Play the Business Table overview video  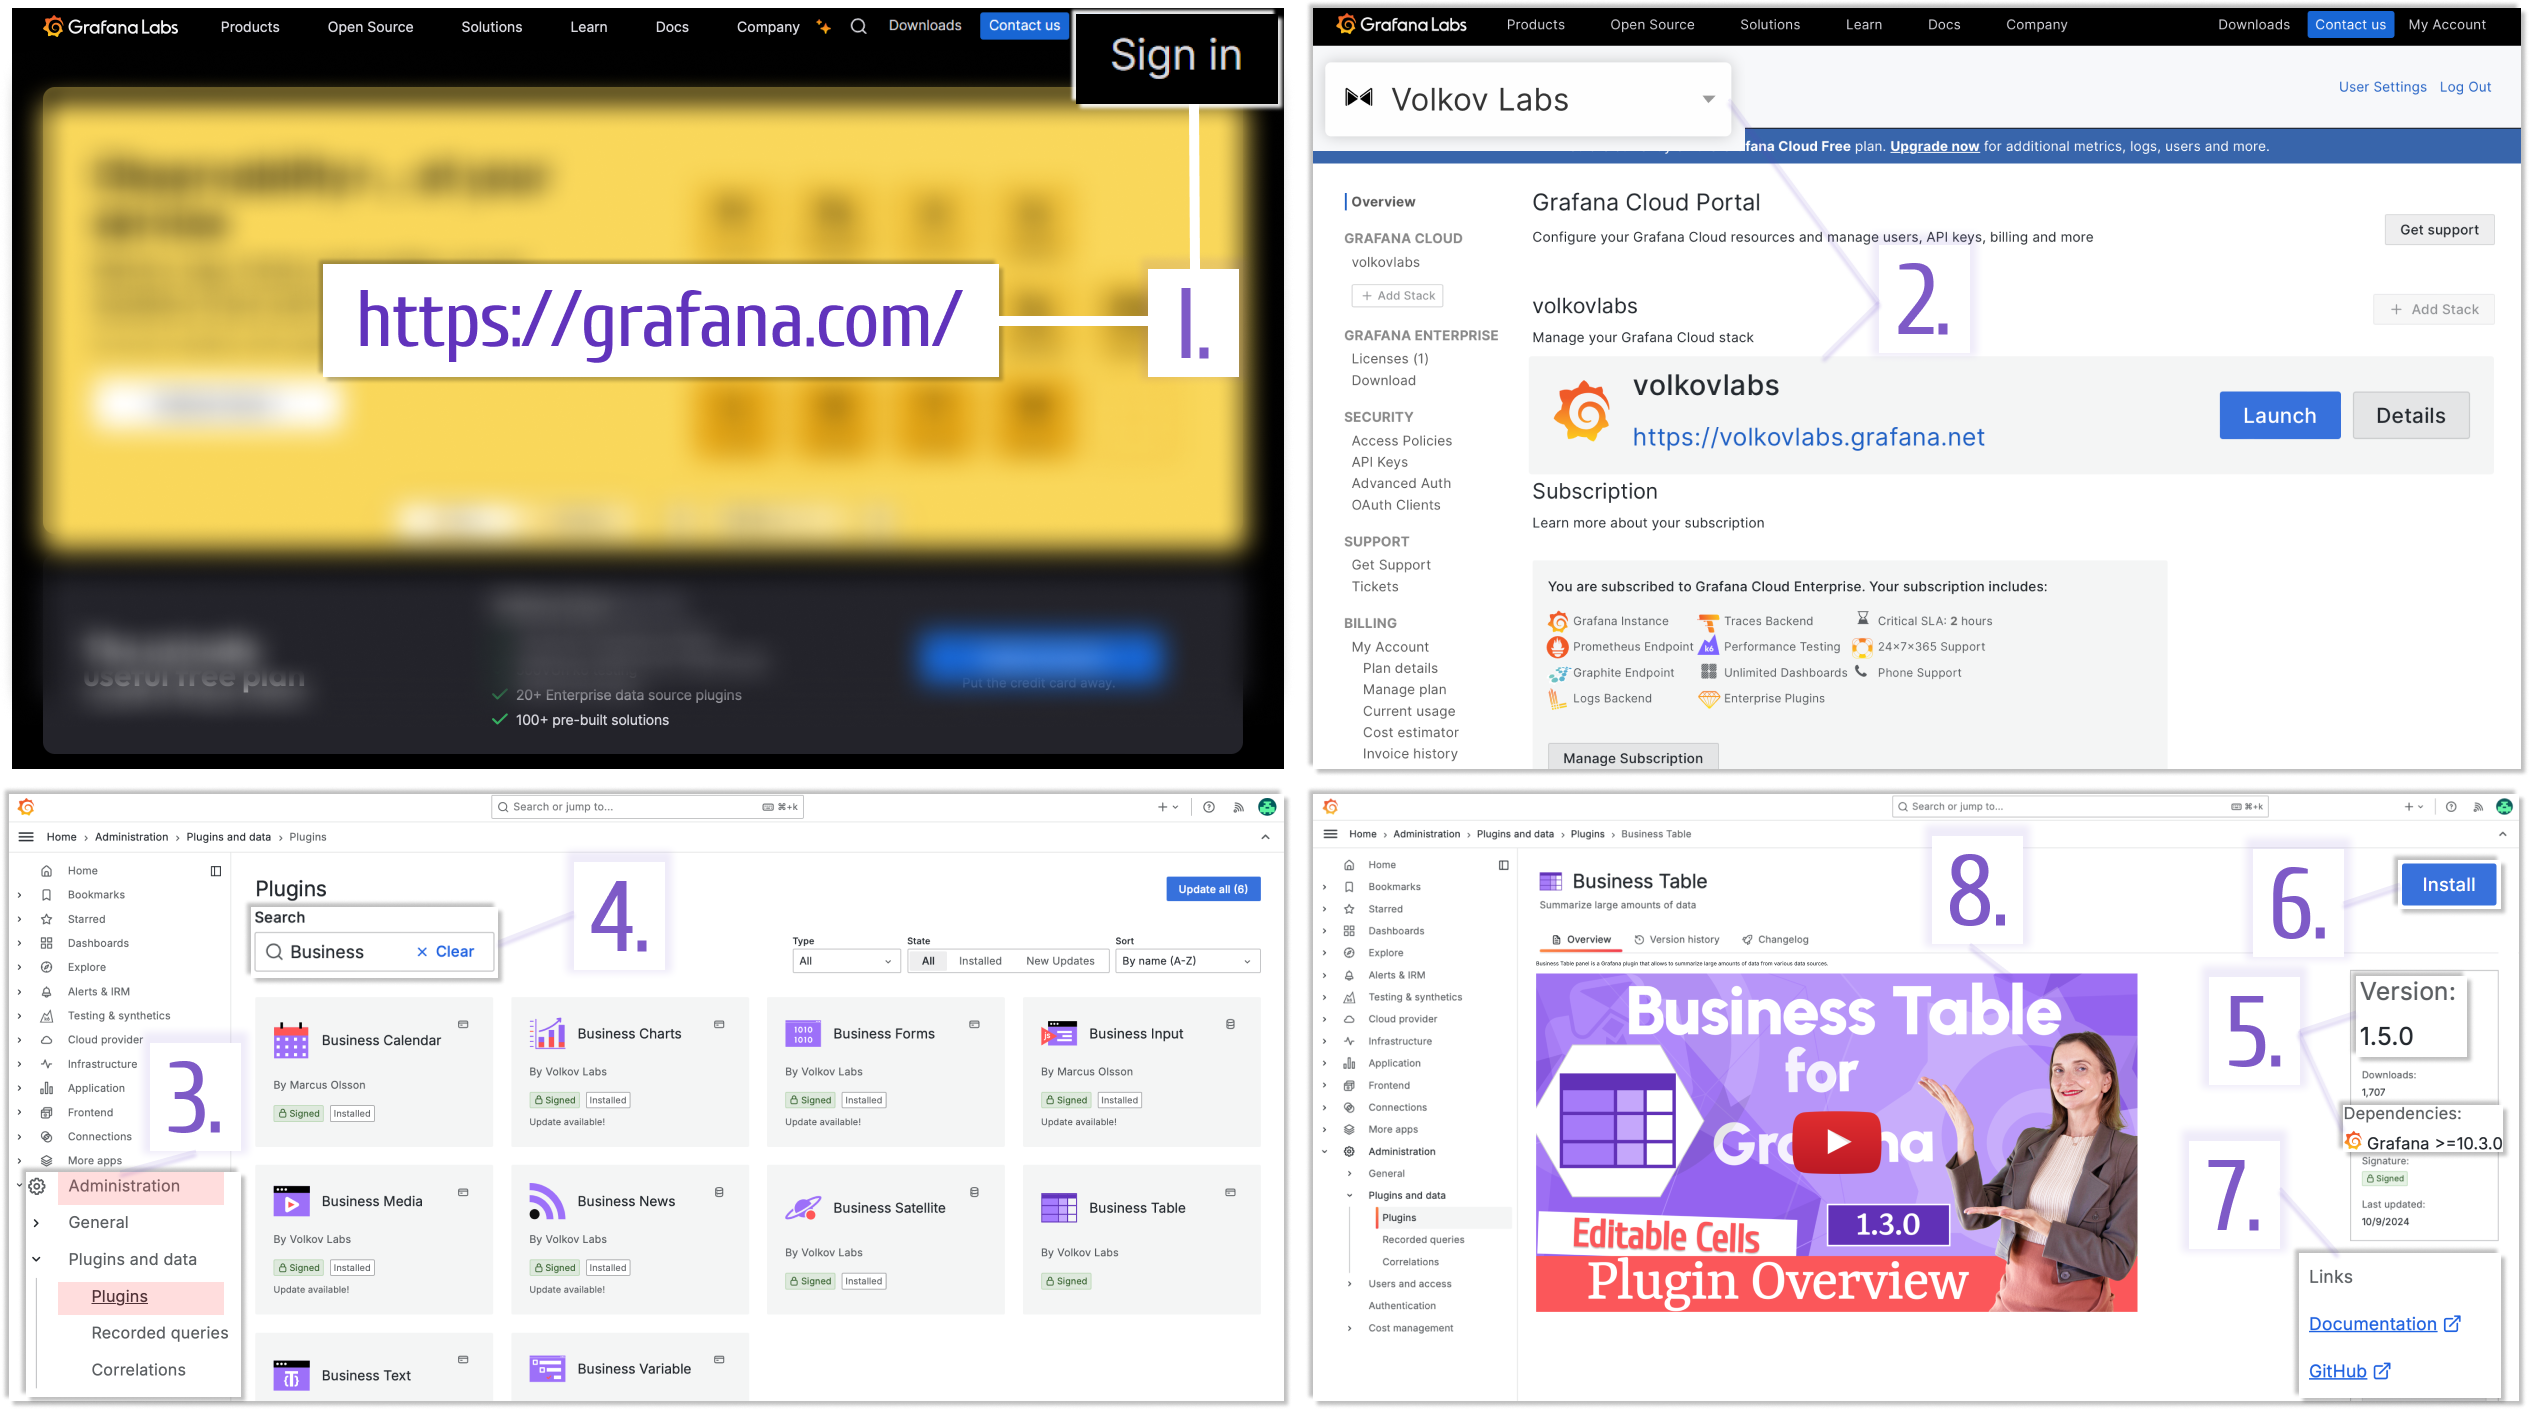point(1837,1142)
